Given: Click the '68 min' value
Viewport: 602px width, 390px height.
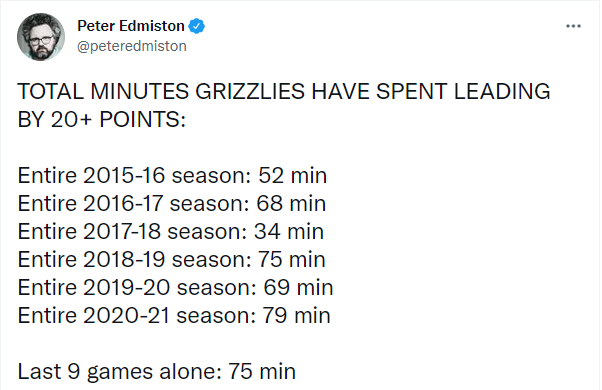Looking at the screenshot, I should click(x=291, y=203).
